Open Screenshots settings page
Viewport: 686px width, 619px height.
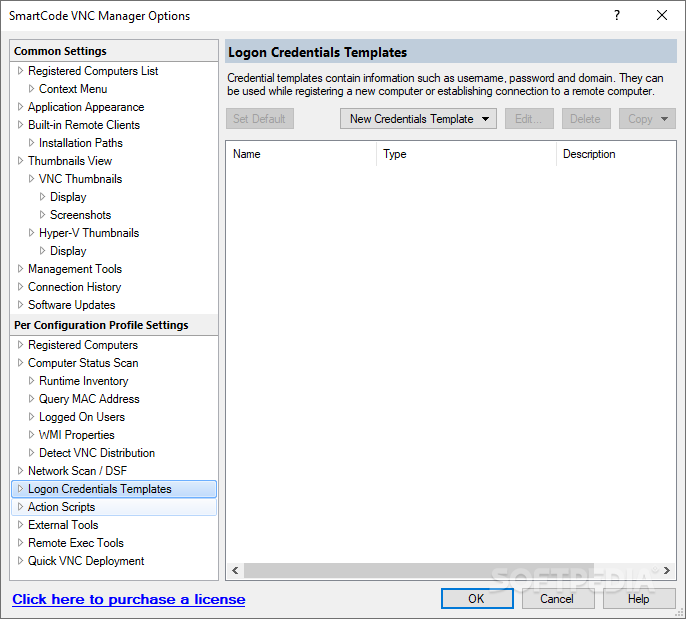[x=80, y=215]
